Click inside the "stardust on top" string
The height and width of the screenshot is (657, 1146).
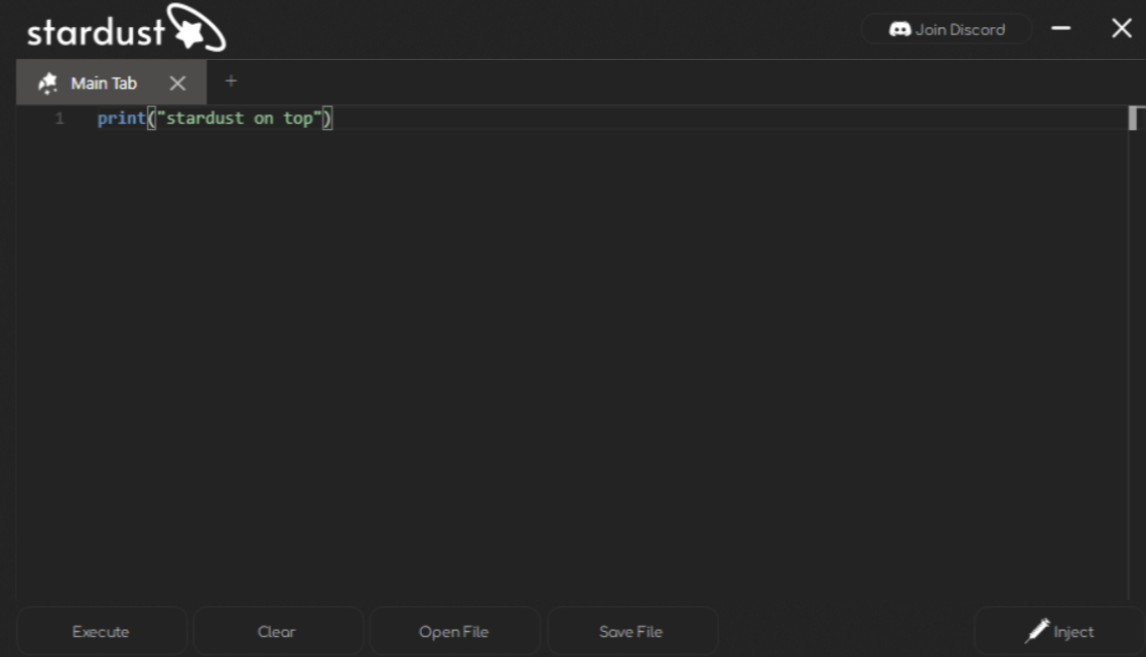[x=240, y=119]
